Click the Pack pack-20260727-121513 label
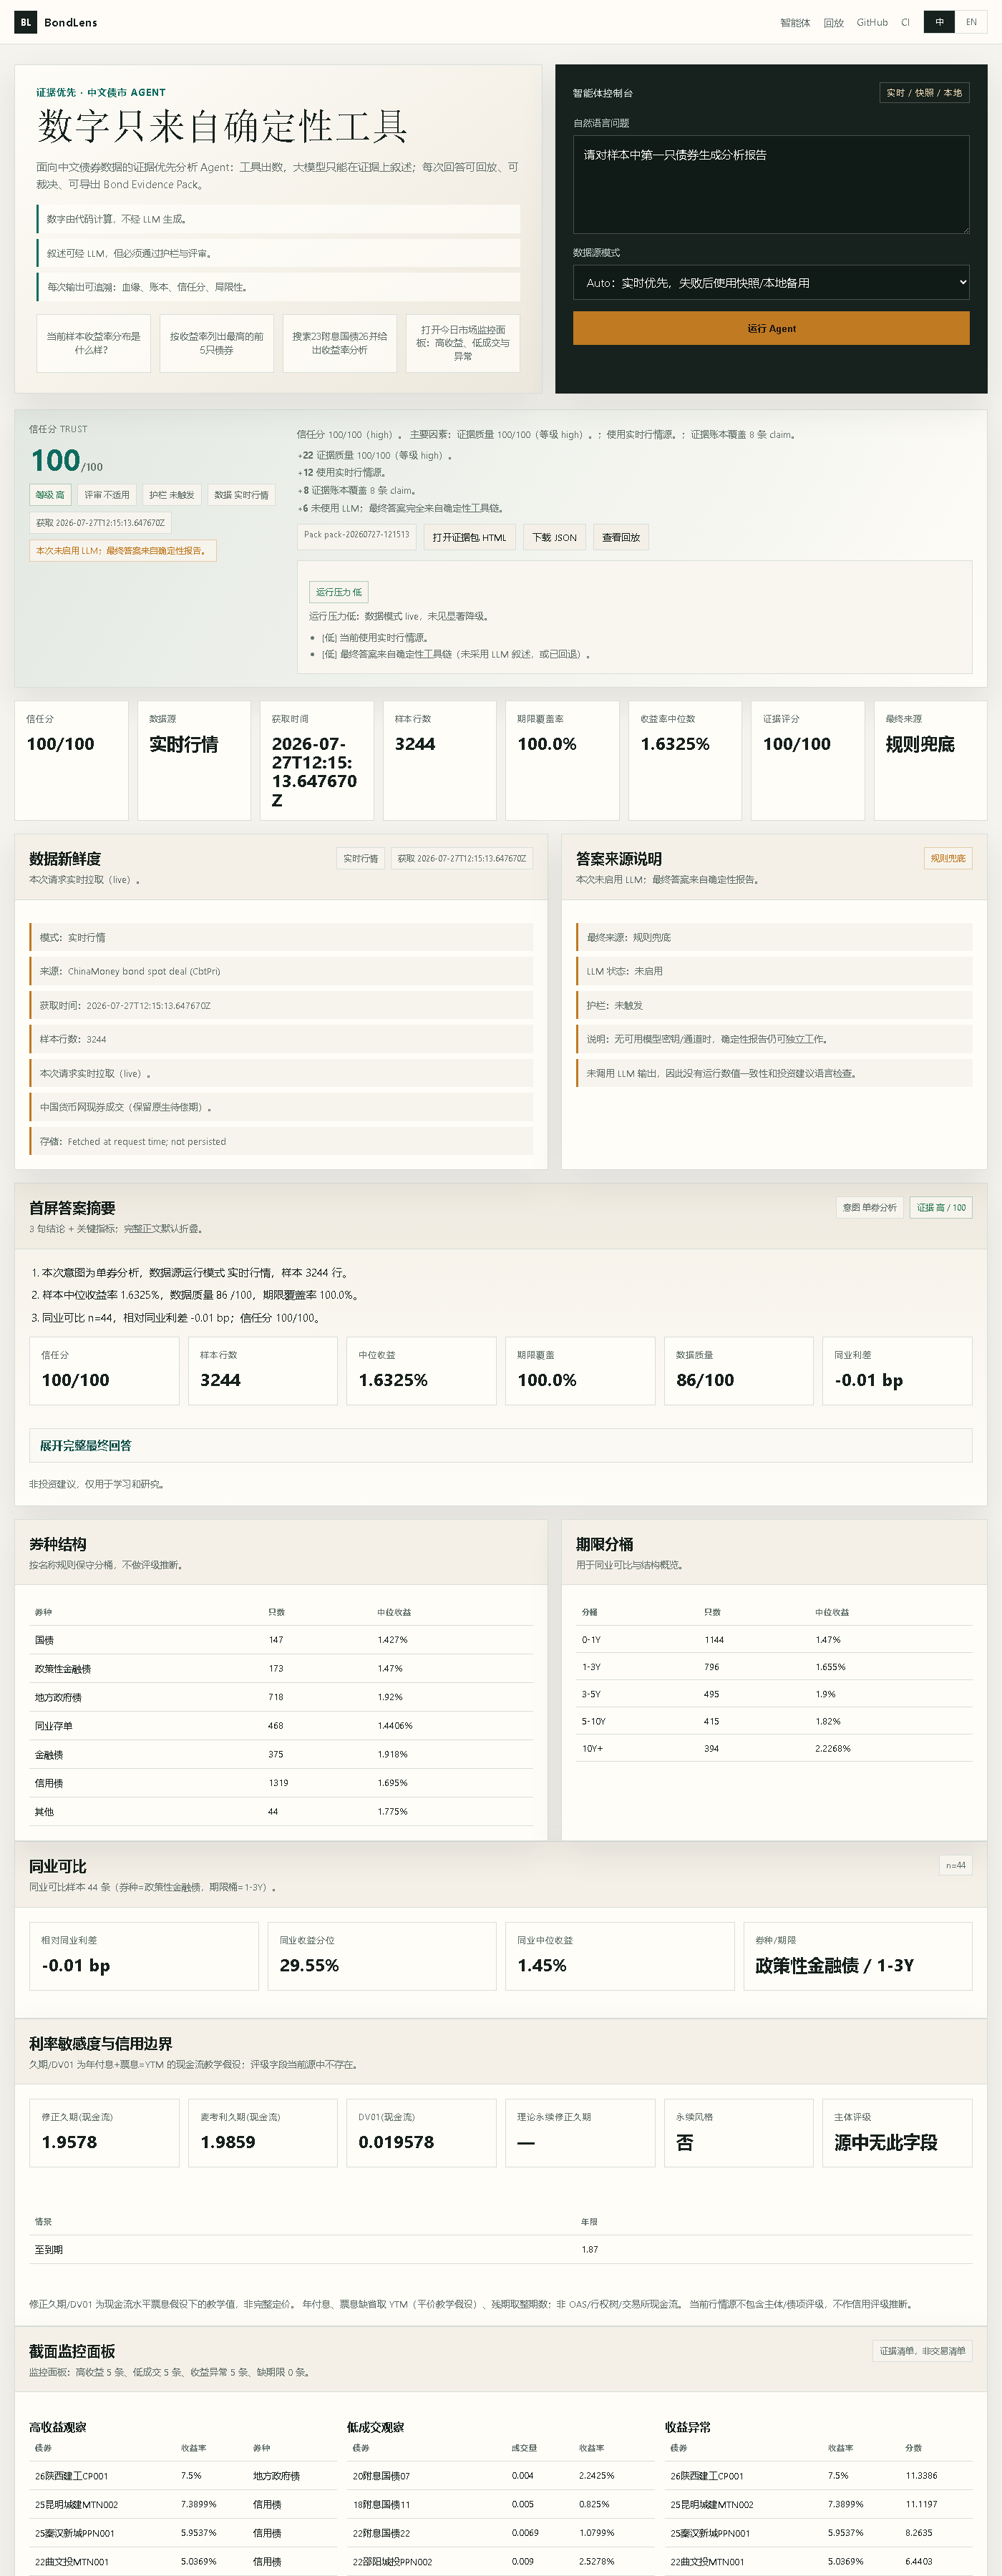 [357, 535]
